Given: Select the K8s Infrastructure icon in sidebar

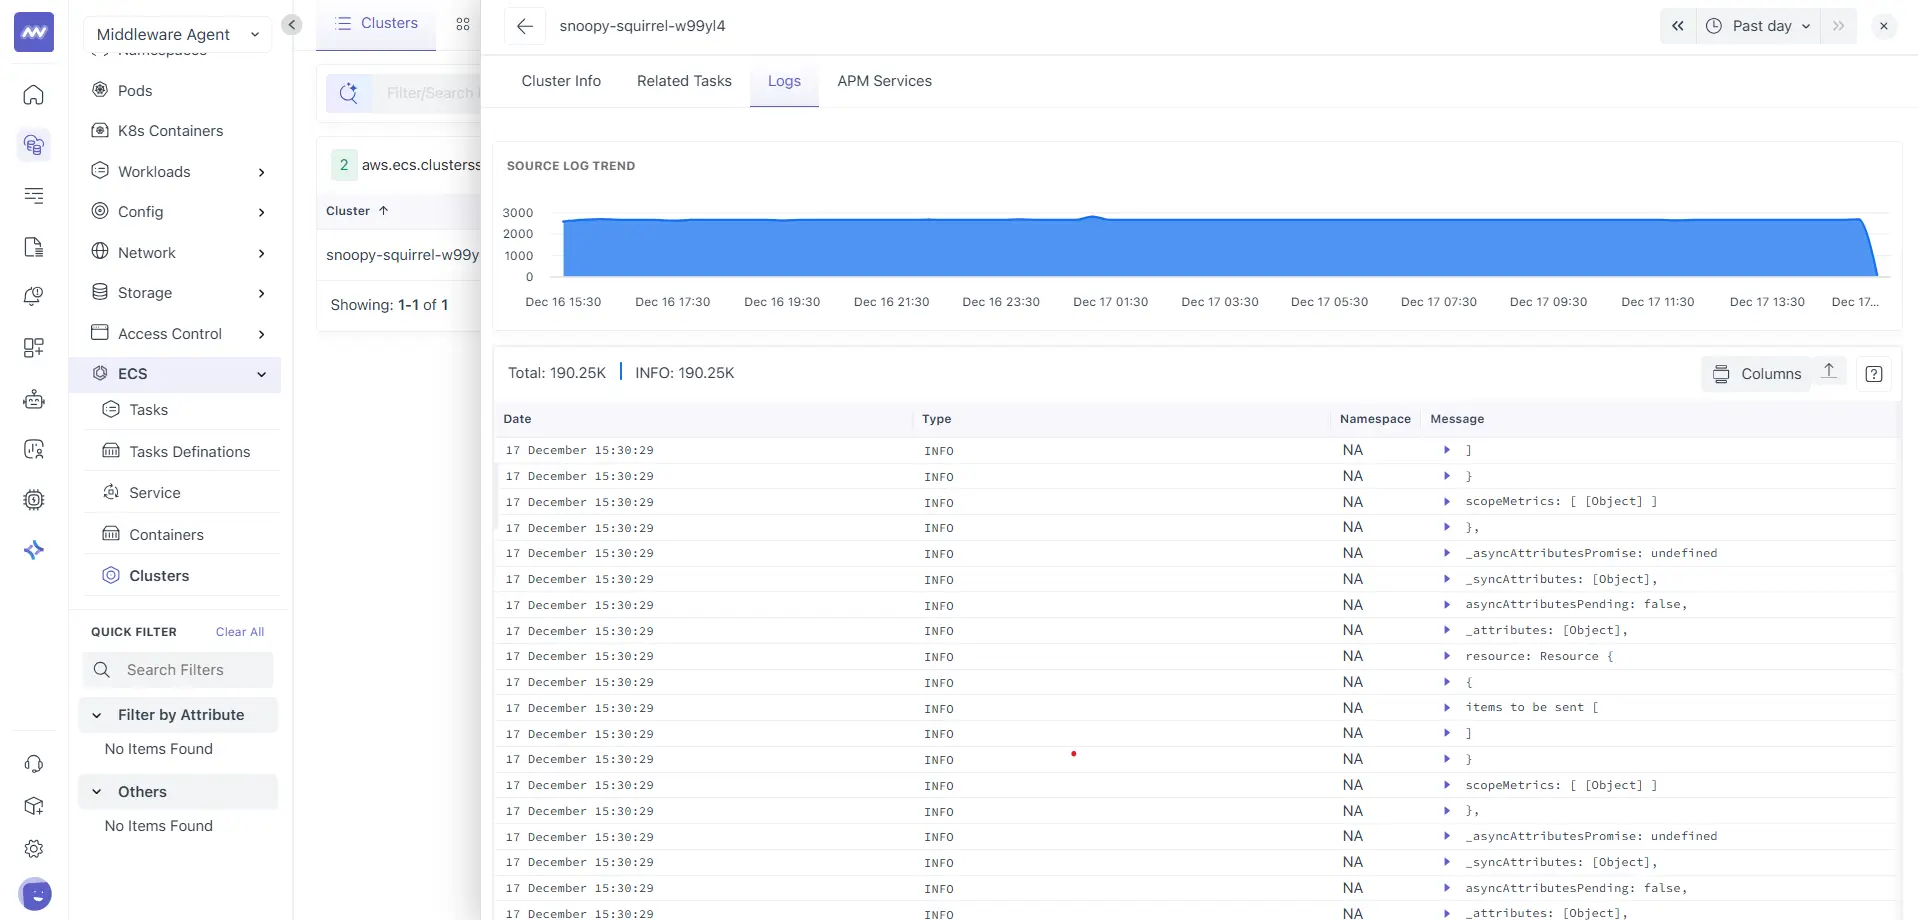Looking at the screenshot, I should pos(34,145).
